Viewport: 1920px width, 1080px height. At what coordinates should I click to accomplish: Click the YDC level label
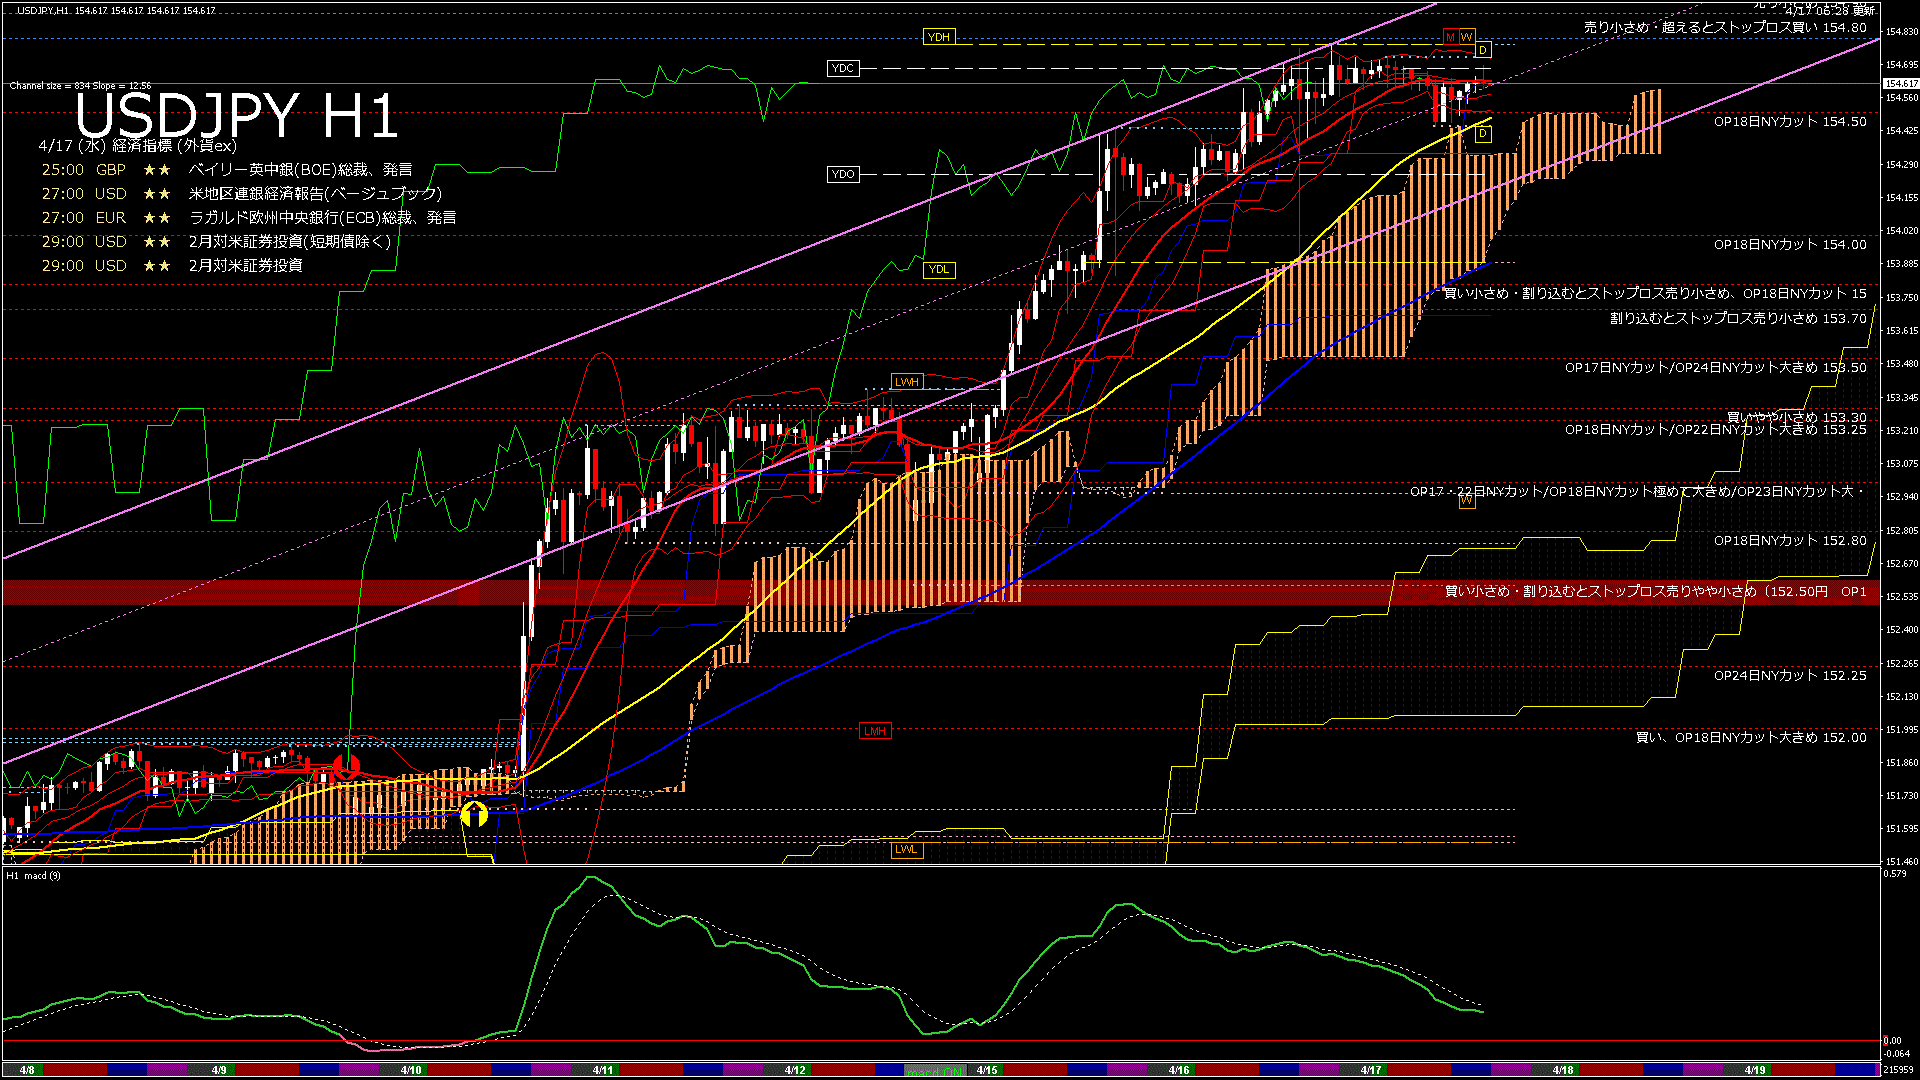pos(843,68)
